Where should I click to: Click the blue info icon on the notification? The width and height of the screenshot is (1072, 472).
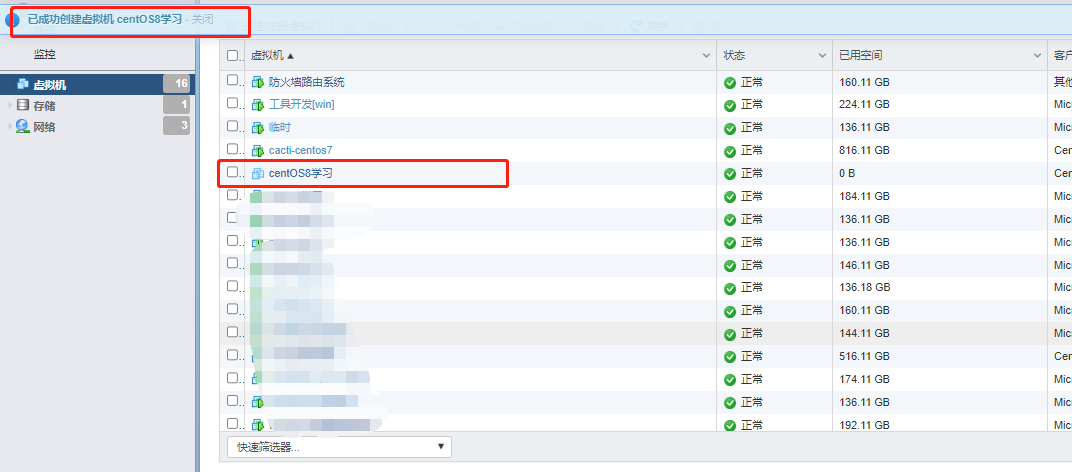tap(12, 19)
